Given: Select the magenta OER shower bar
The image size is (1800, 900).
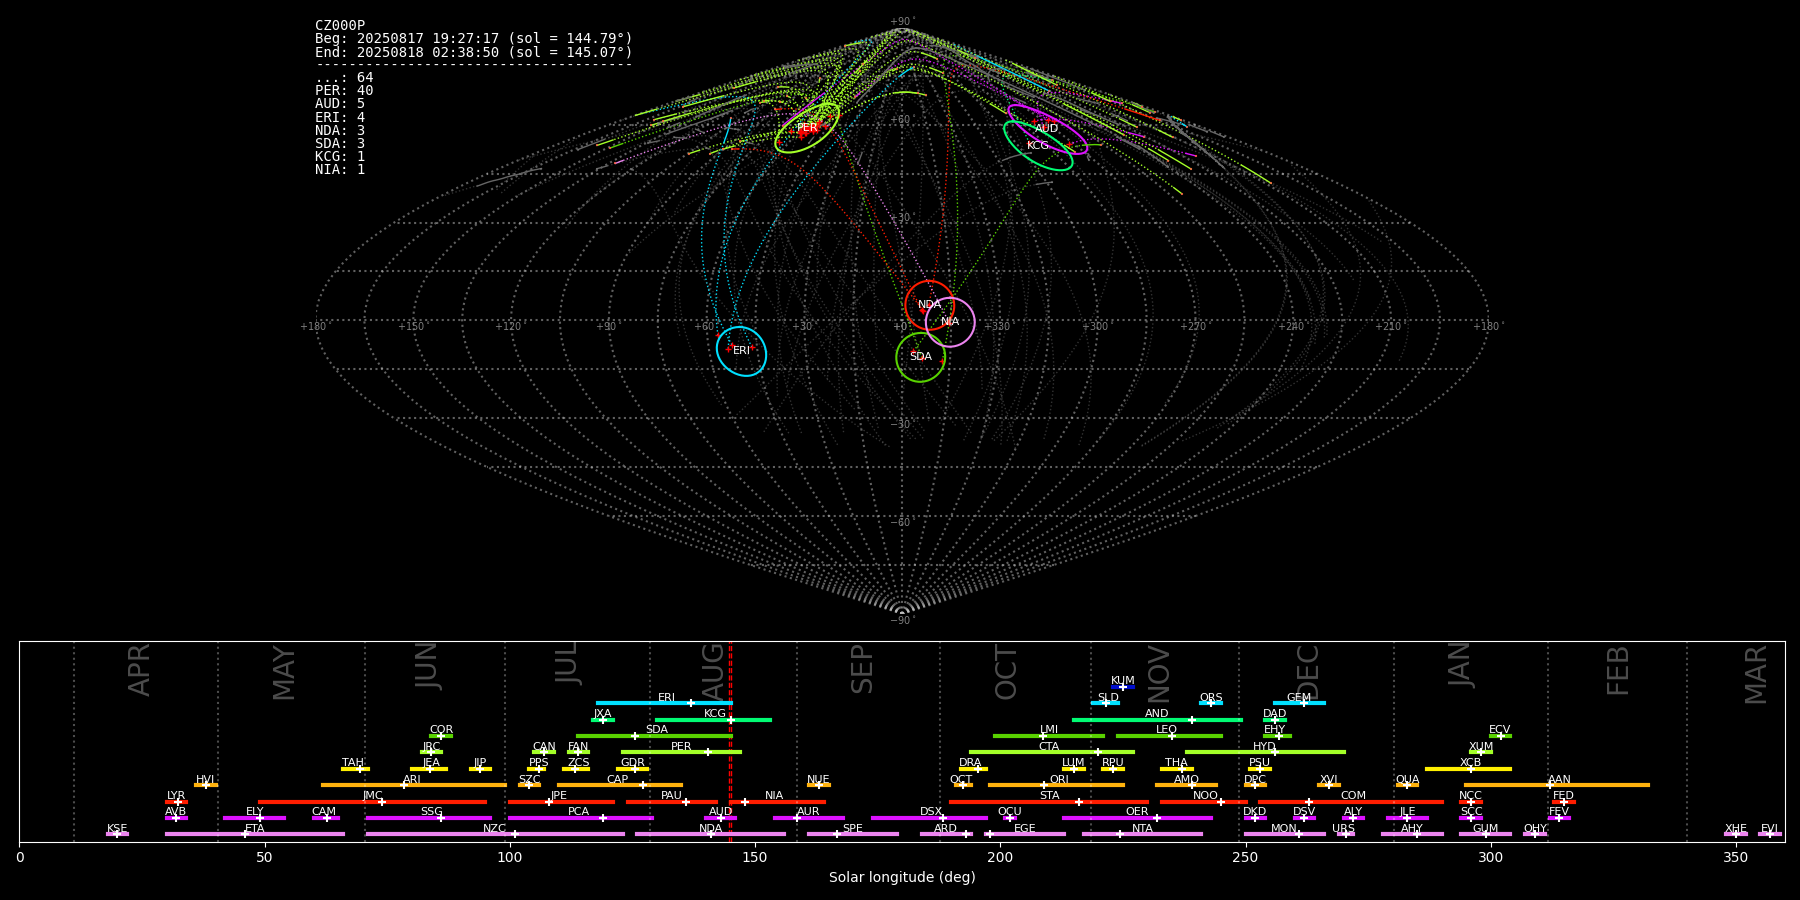Looking at the screenshot, I should pos(1137,818).
